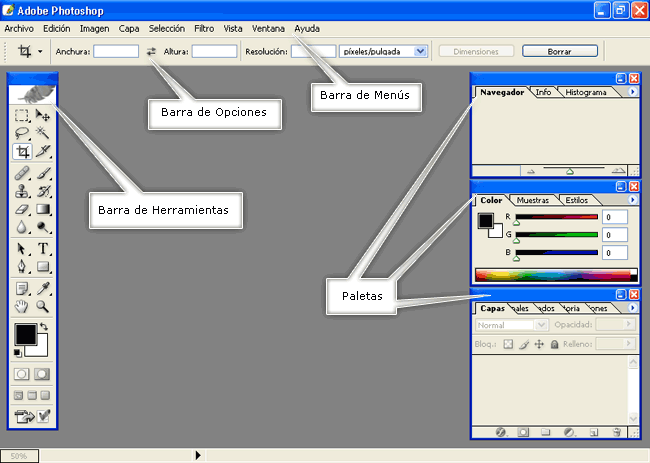Select the Healing Brush tool

[22, 173]
